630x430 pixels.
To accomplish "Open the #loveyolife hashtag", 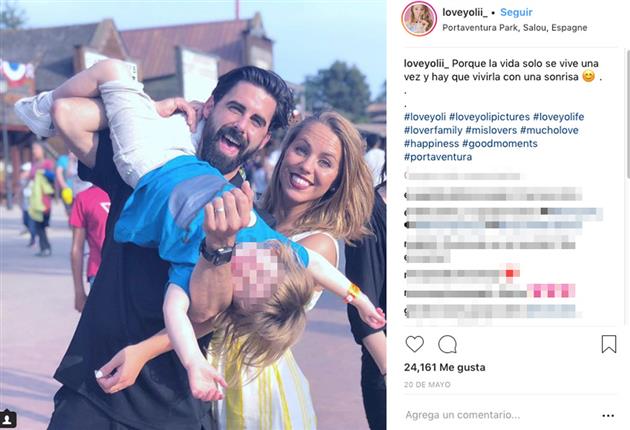I will [x=558, y=117].
